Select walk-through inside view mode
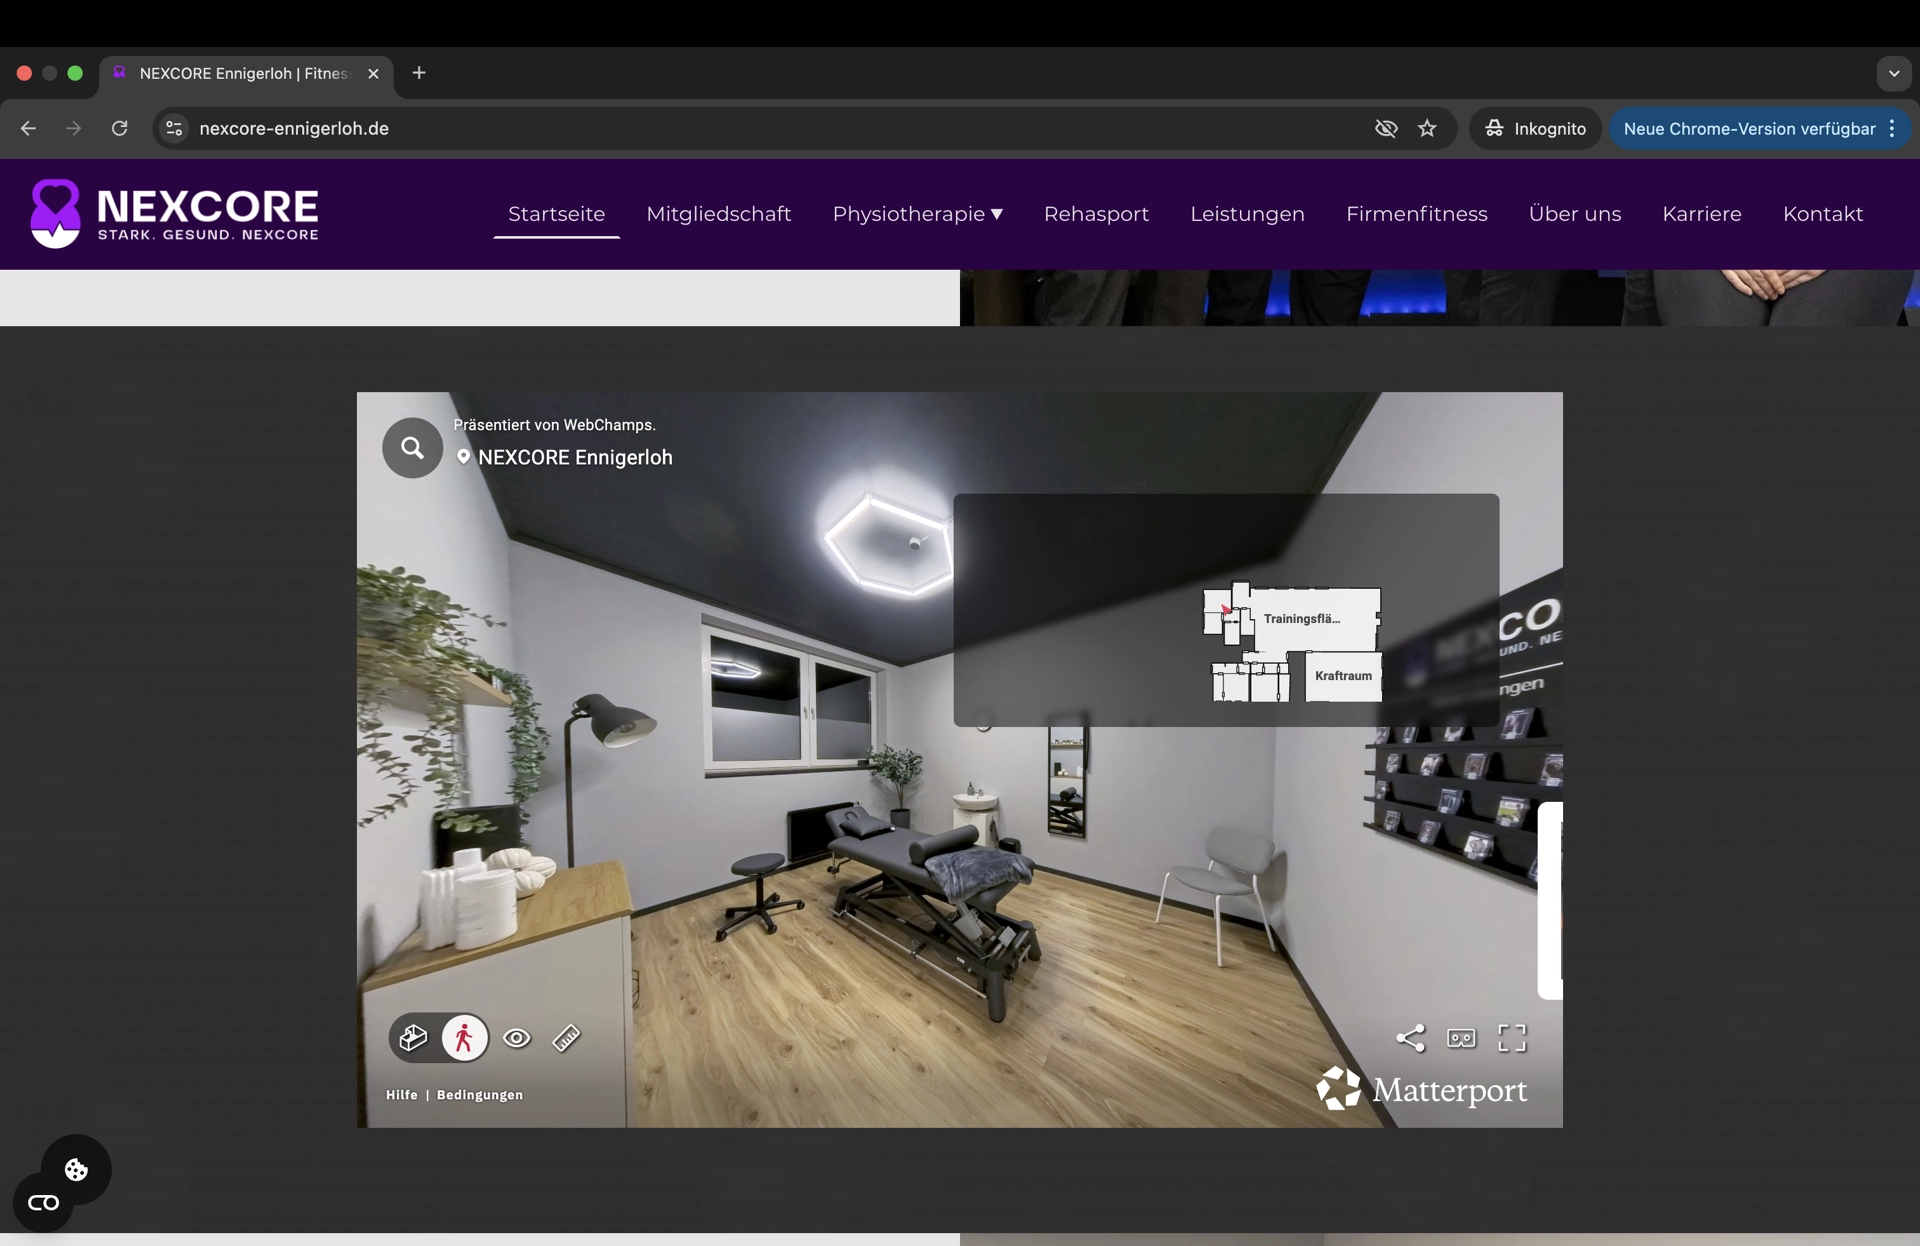Image resolution: width=1920 pixels, height=1246 pixels. [464, 1038]
